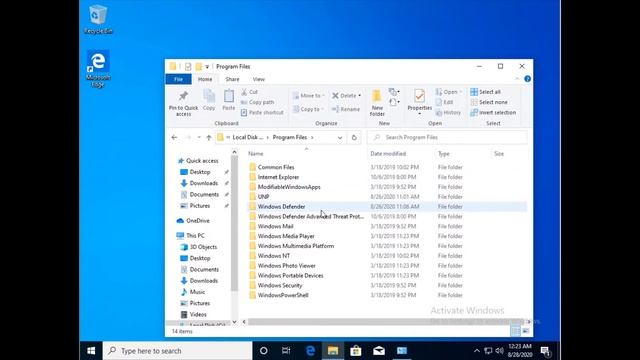The width and height of the screenshot is (640, 360).
Task: Open recent locations dropdown arrow
Action: click(x=199, y=138)
